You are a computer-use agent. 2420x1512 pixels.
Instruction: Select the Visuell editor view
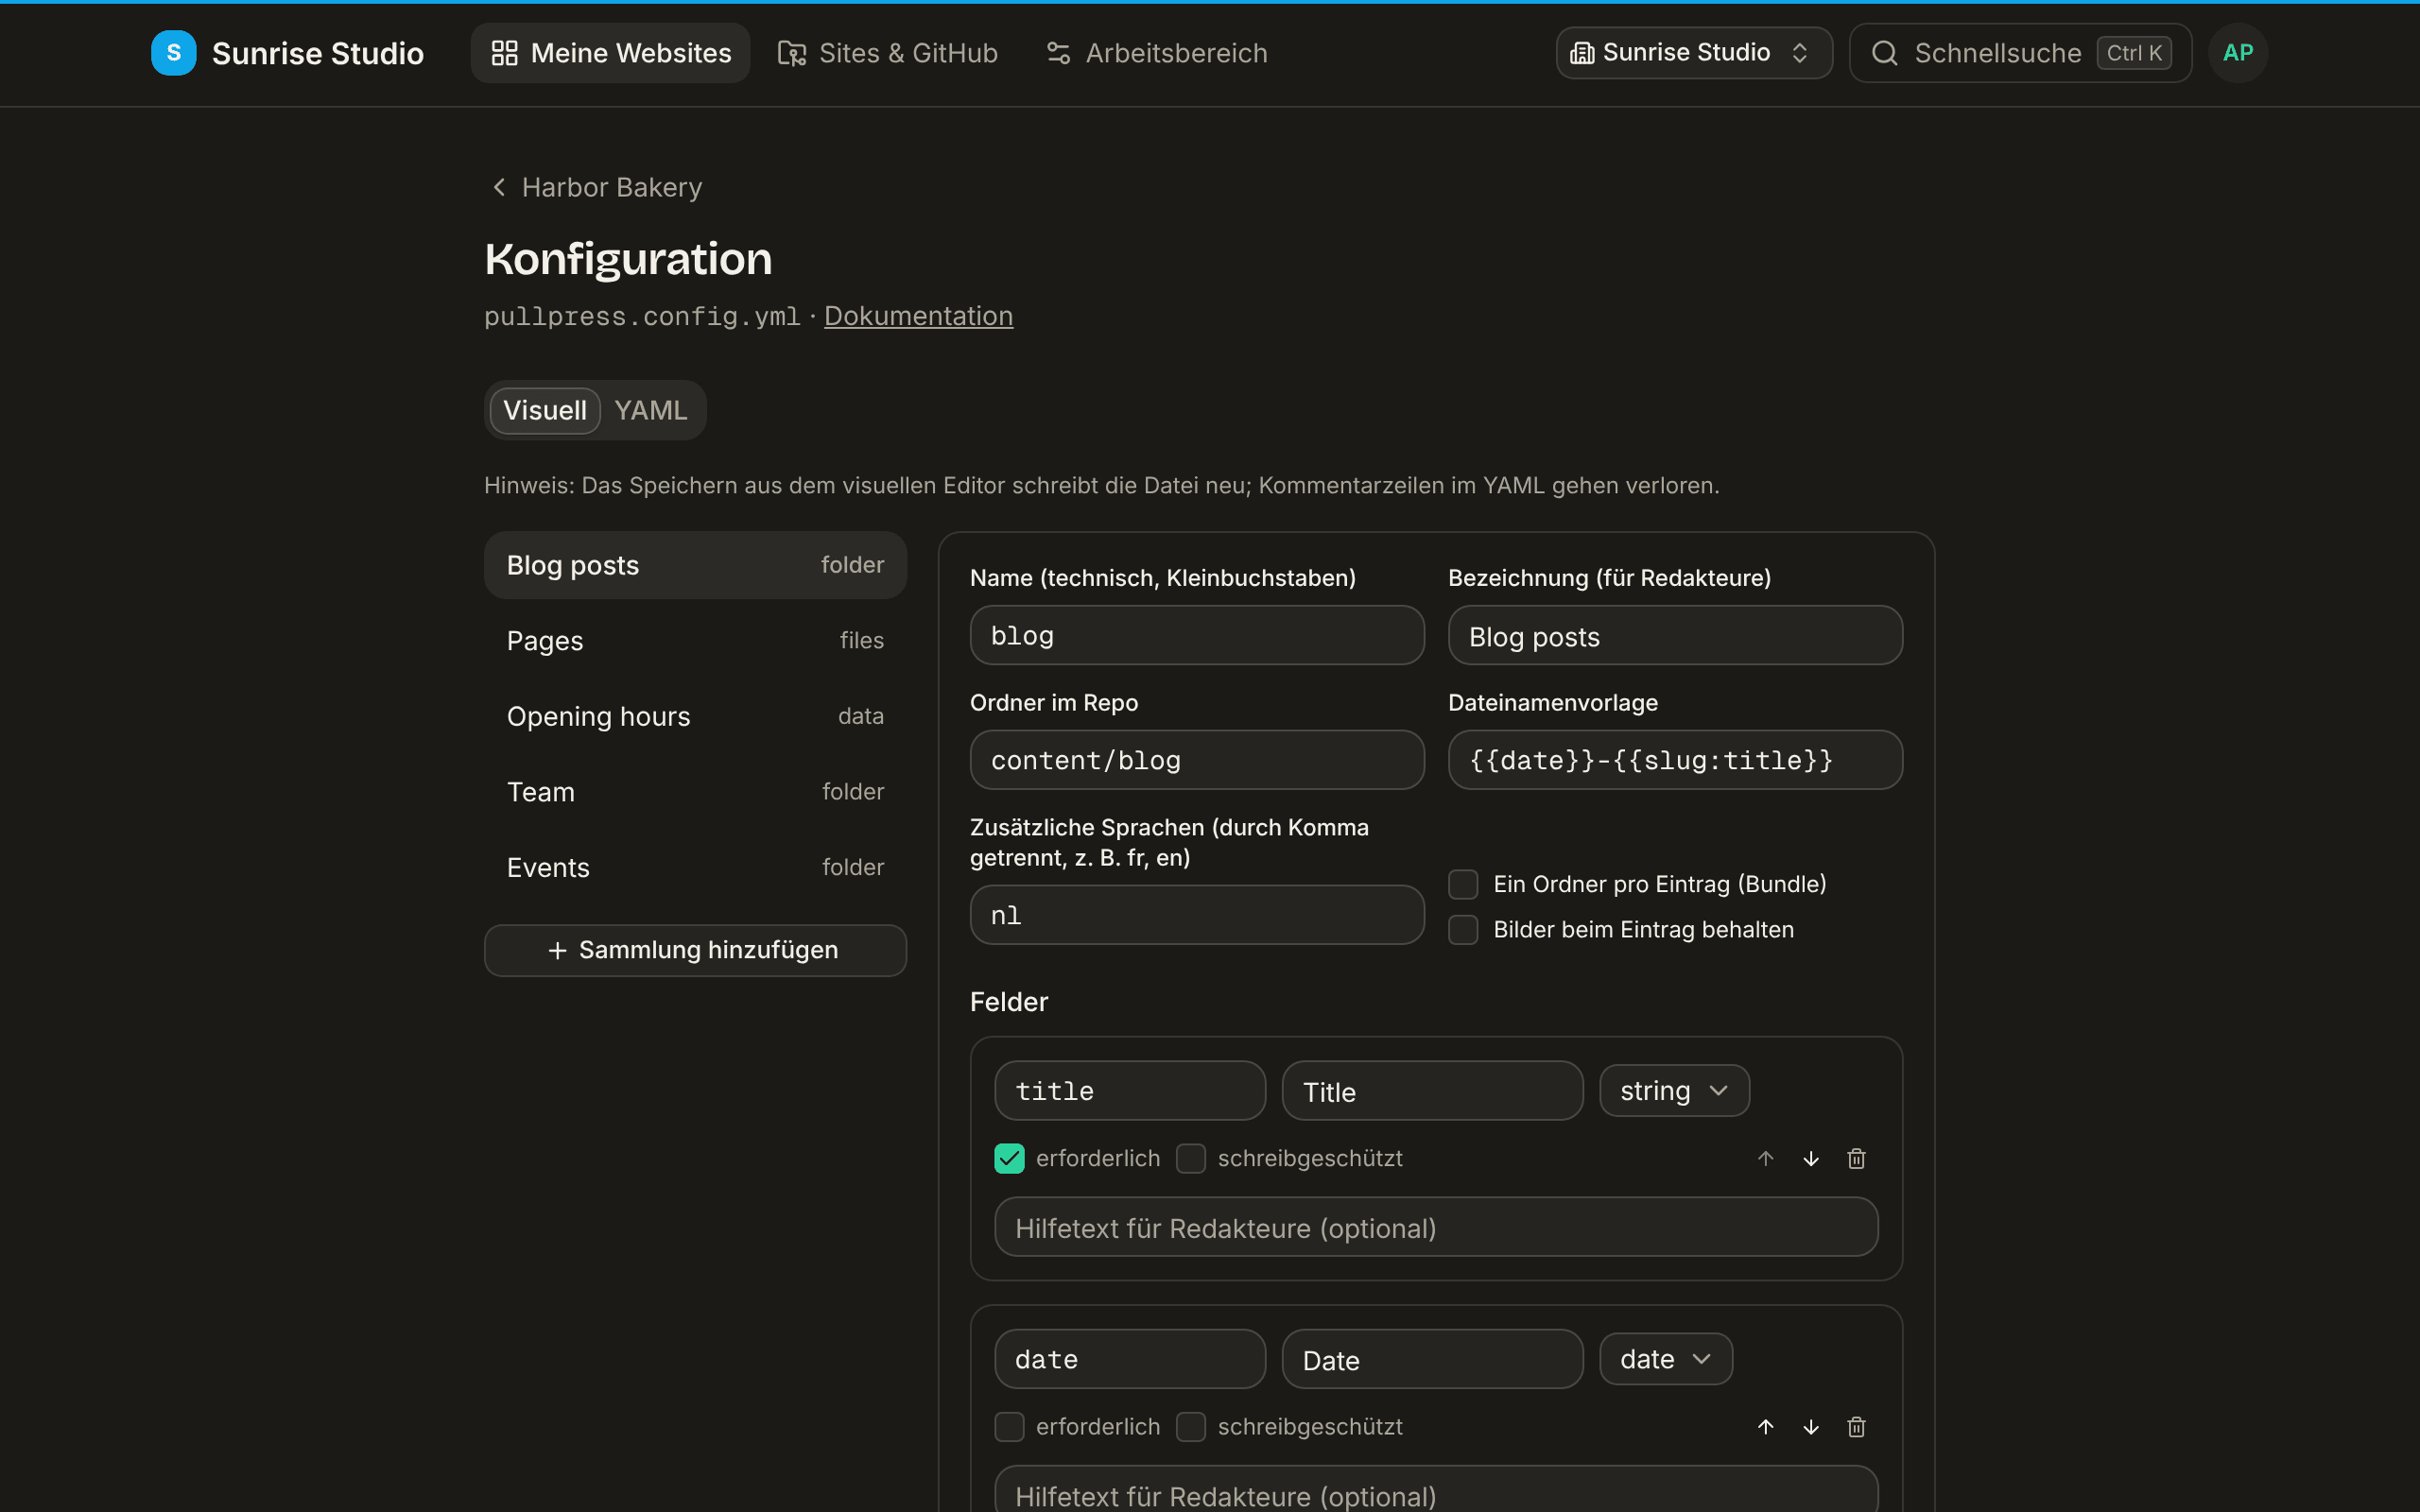[544, 410]
